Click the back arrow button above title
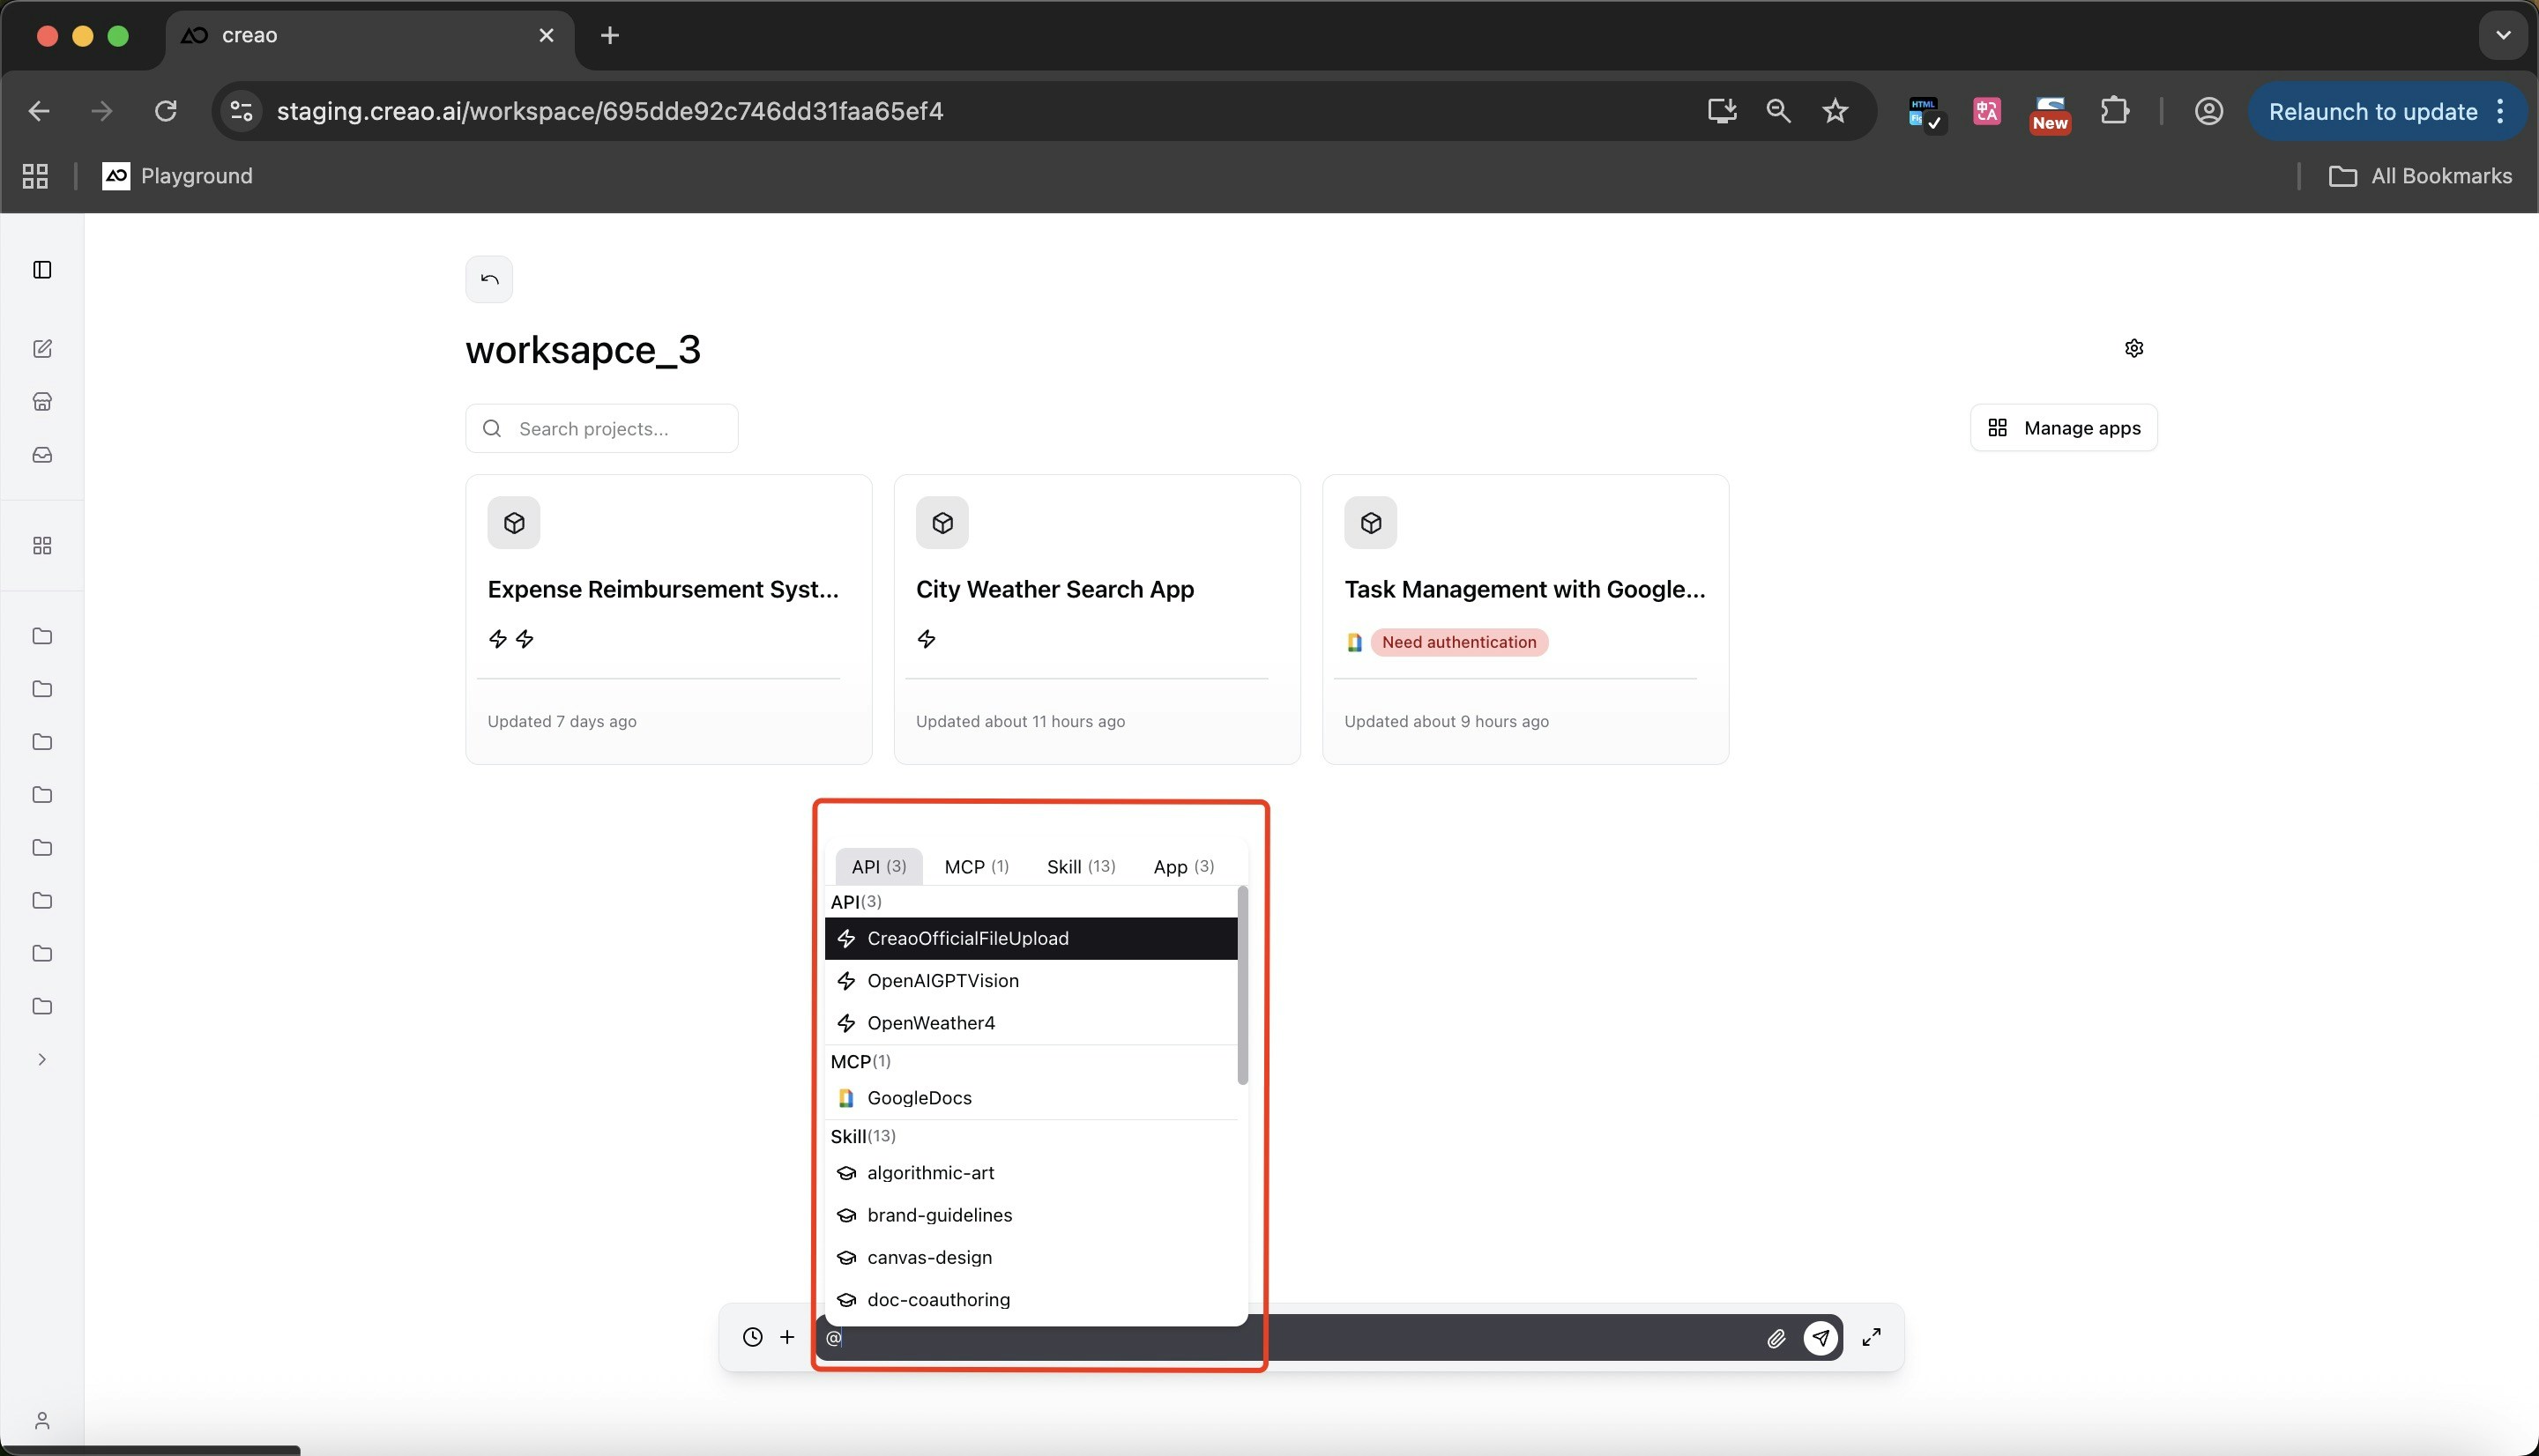The width and height of the screenshot is (2539, 1456). coord(489,279)
